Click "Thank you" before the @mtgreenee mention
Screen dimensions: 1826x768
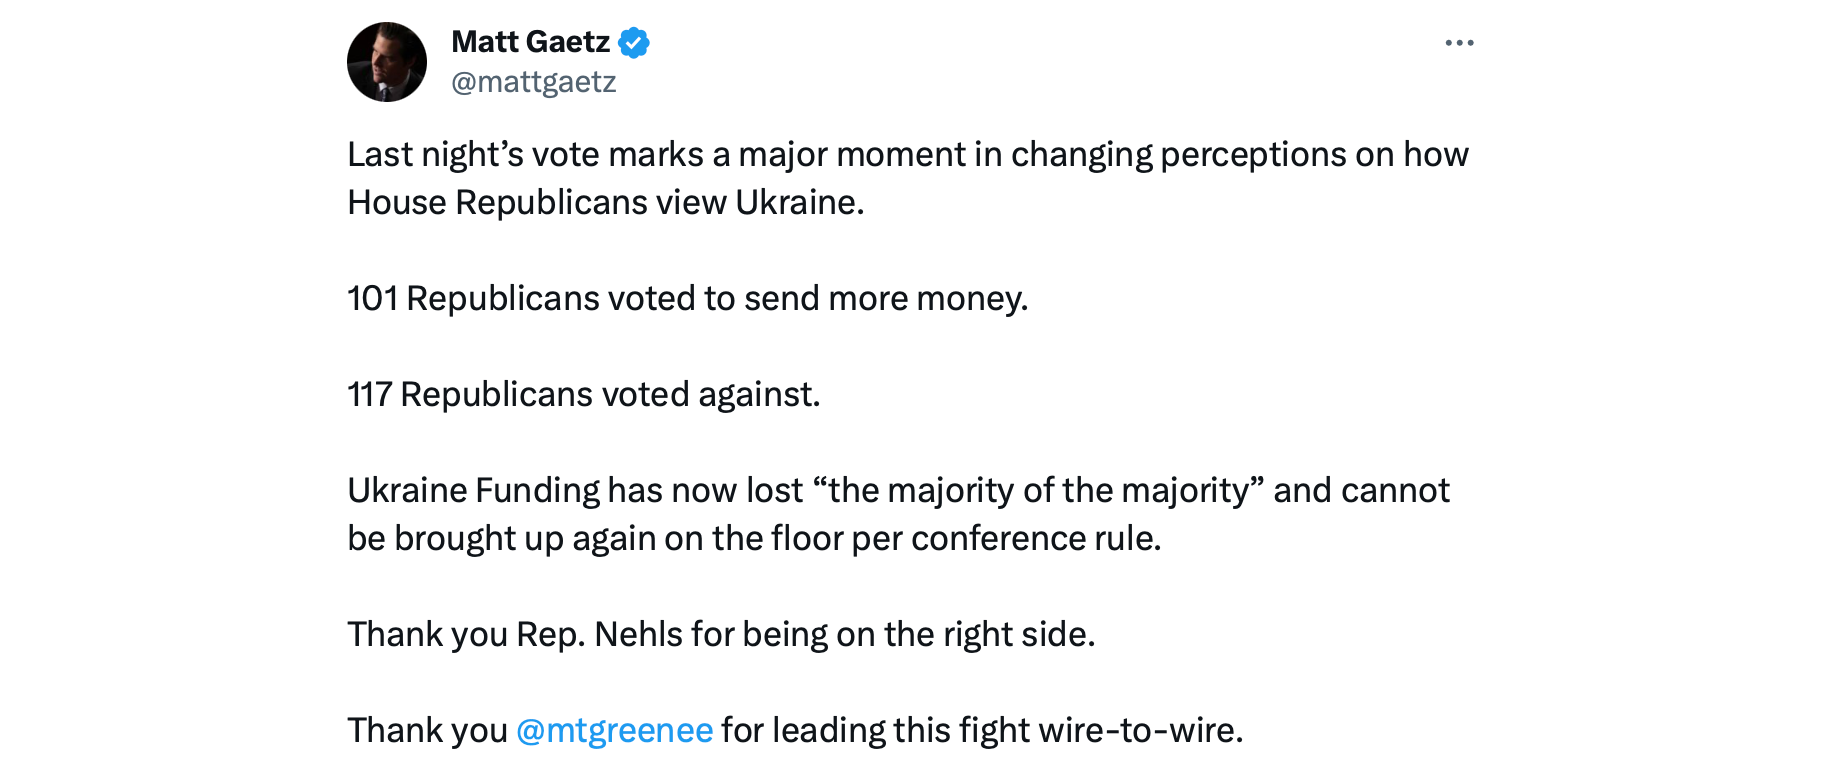(427, 731)
